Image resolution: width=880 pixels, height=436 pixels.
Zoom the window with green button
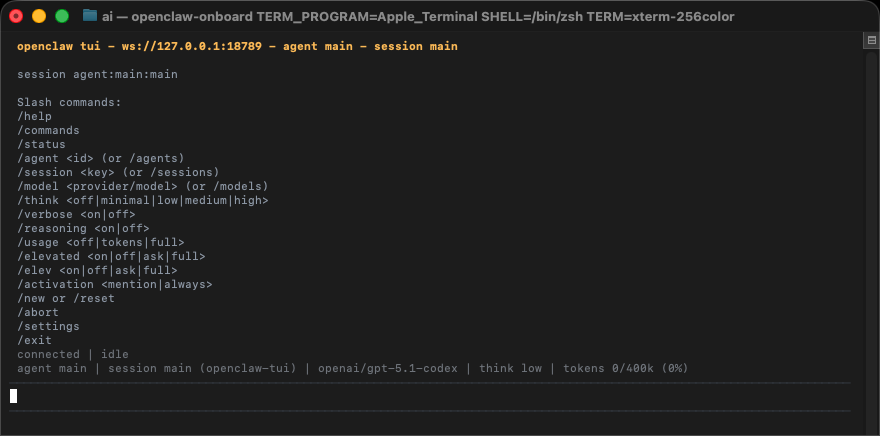62,16
